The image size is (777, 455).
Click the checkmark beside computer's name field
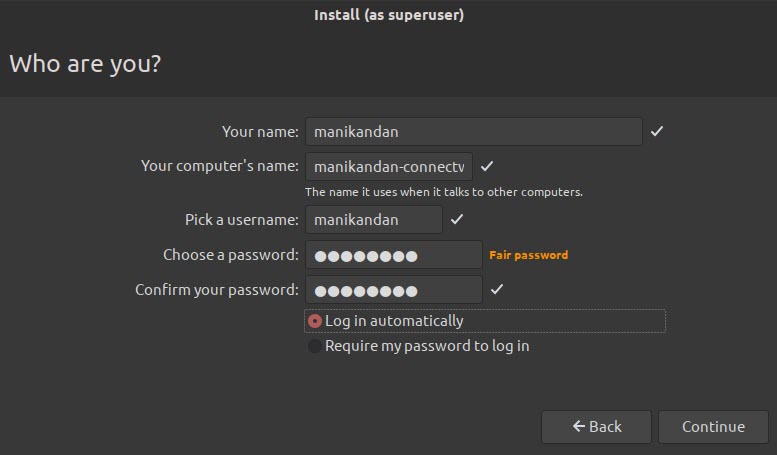pyautogui.click(x=487, y=166)
